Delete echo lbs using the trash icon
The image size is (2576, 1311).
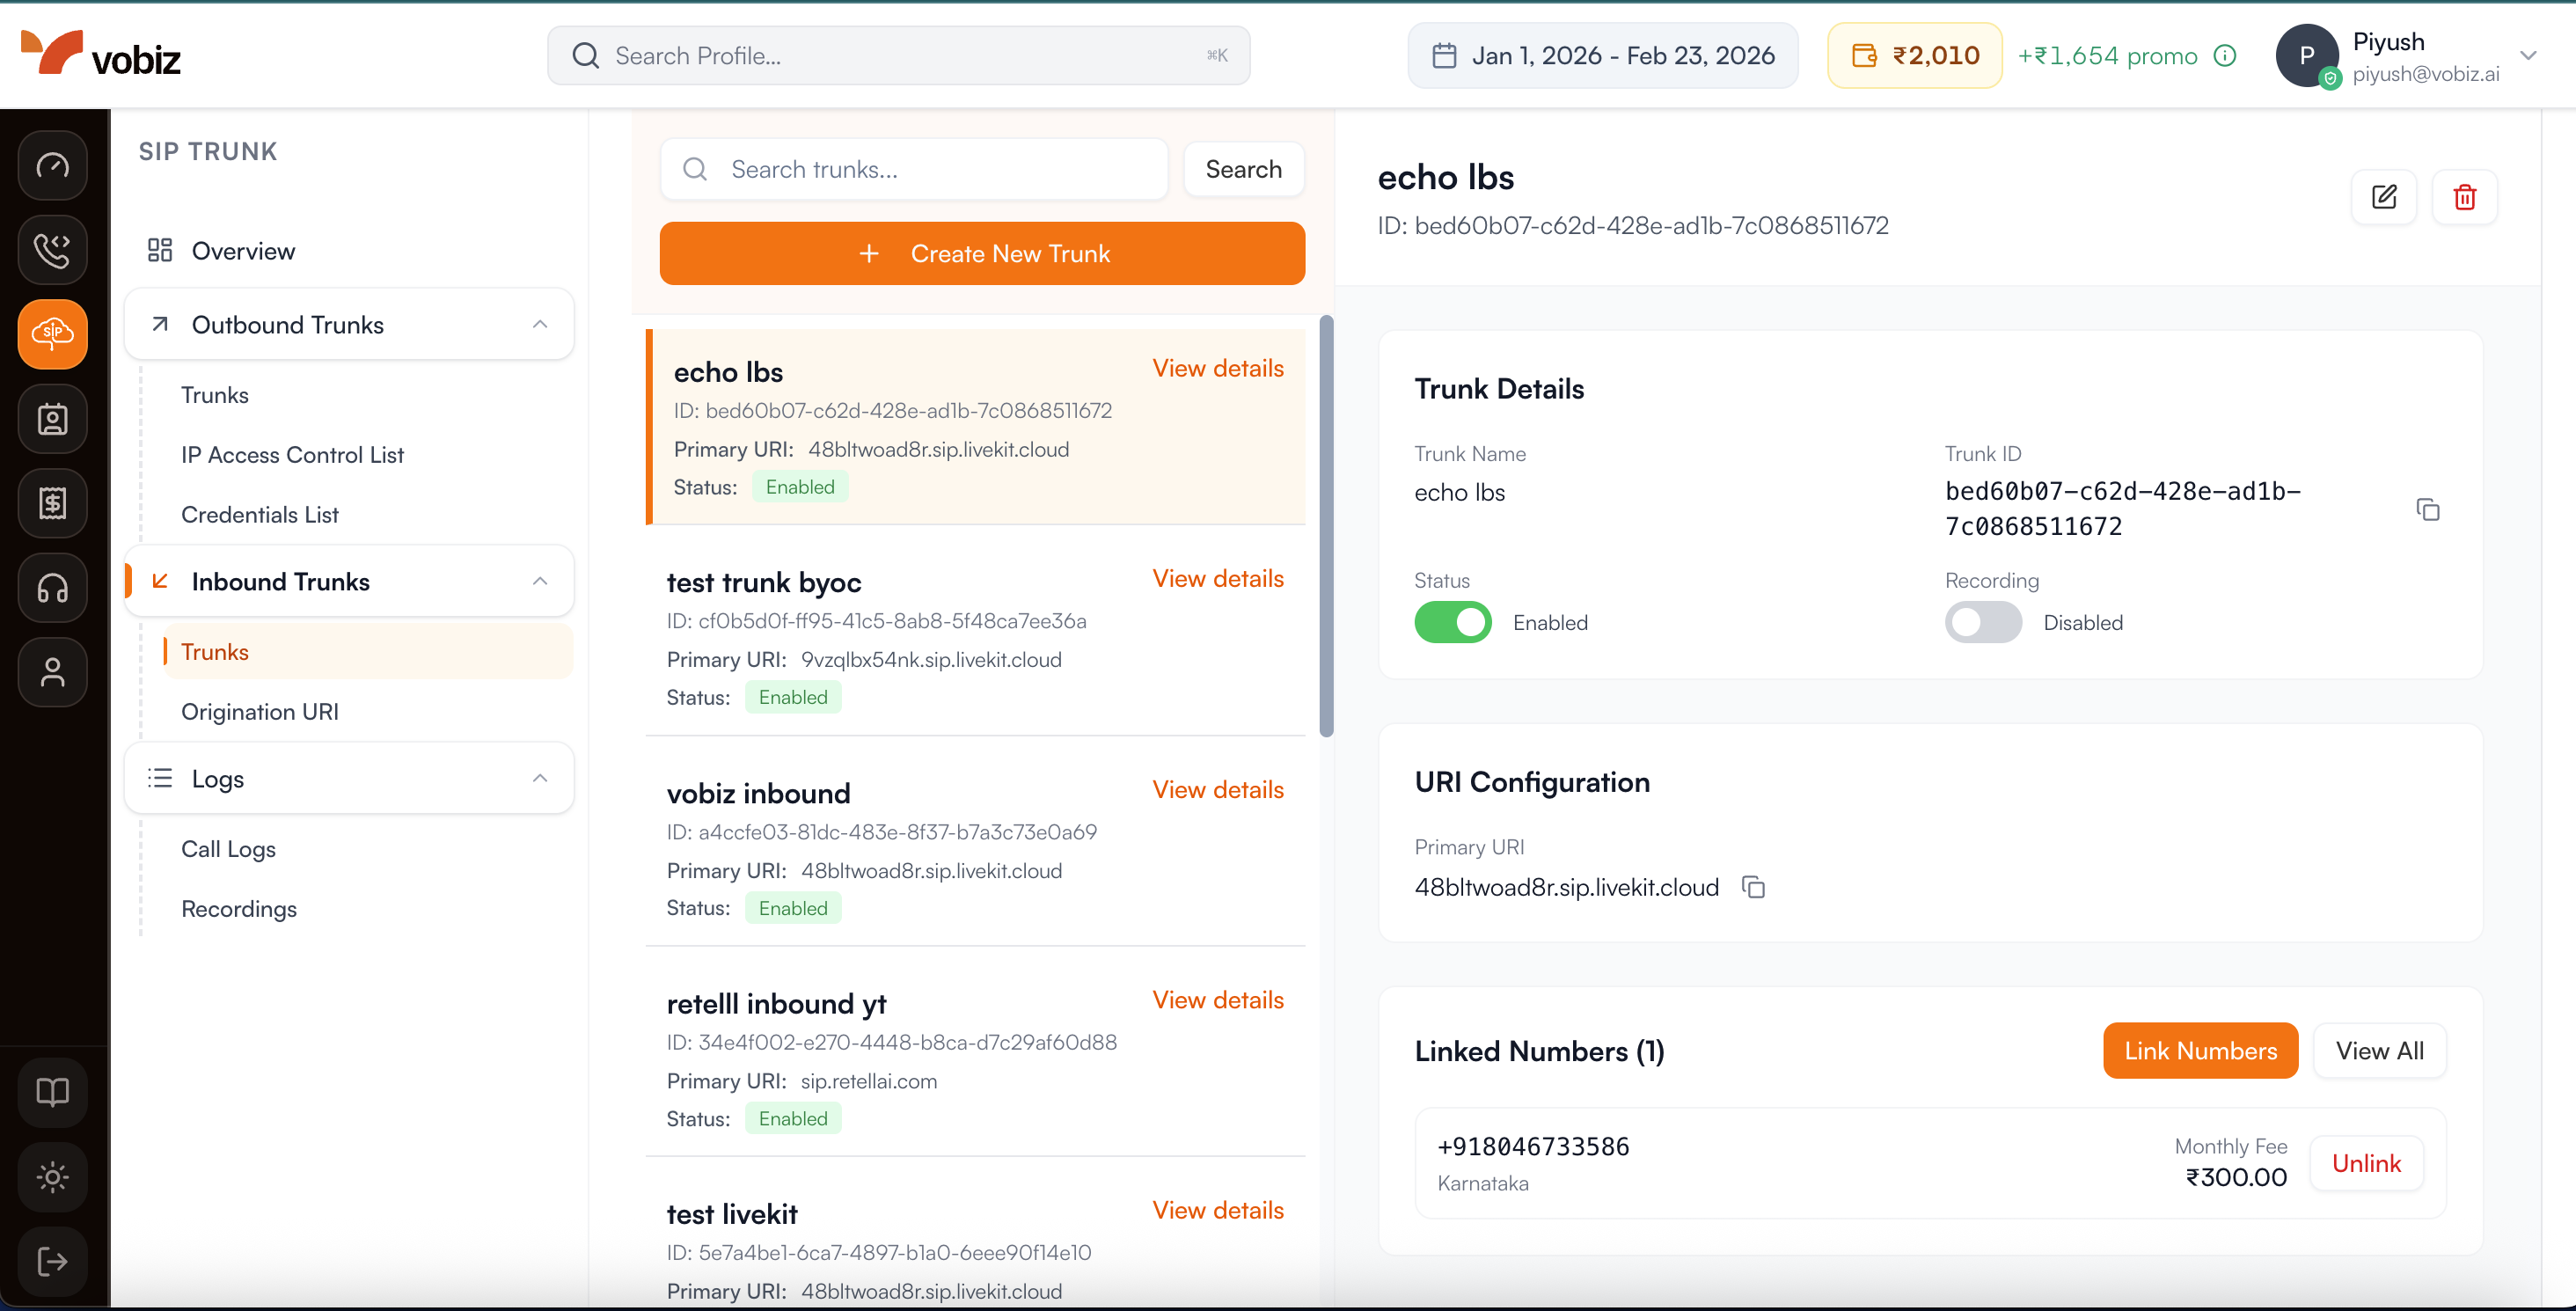pyautogui.click(x=2465, y=197)
